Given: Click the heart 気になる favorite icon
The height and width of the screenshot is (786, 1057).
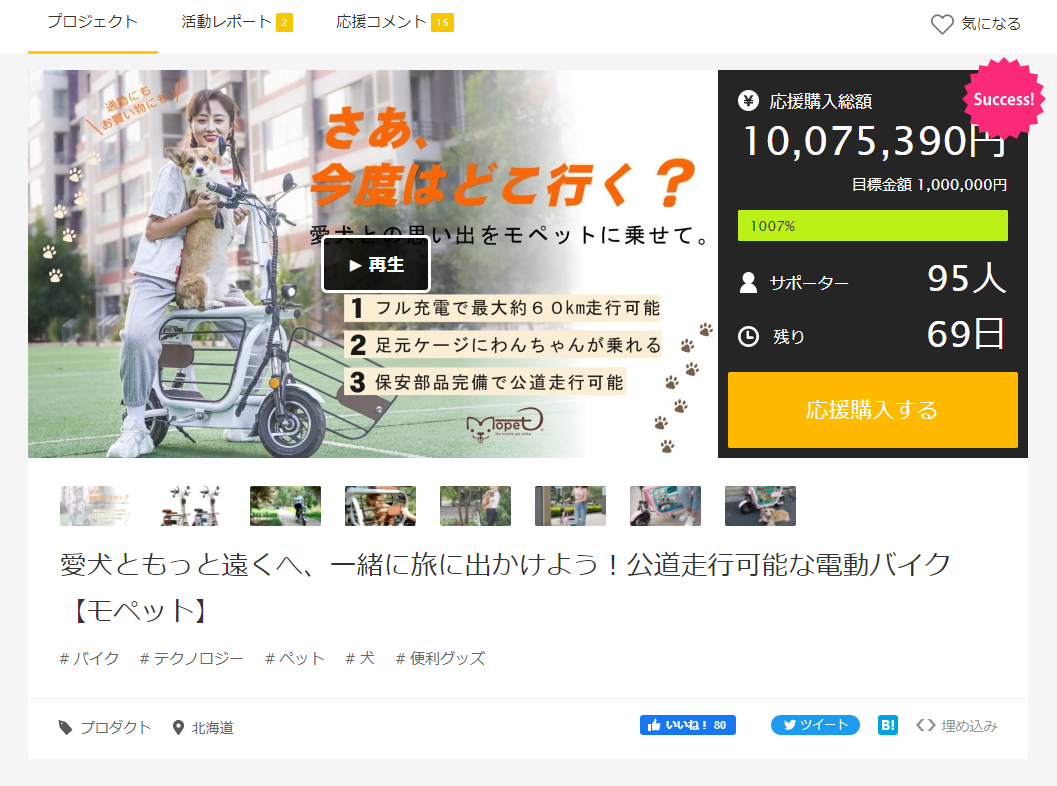Looking at the screenshot, I should (942, 24).
